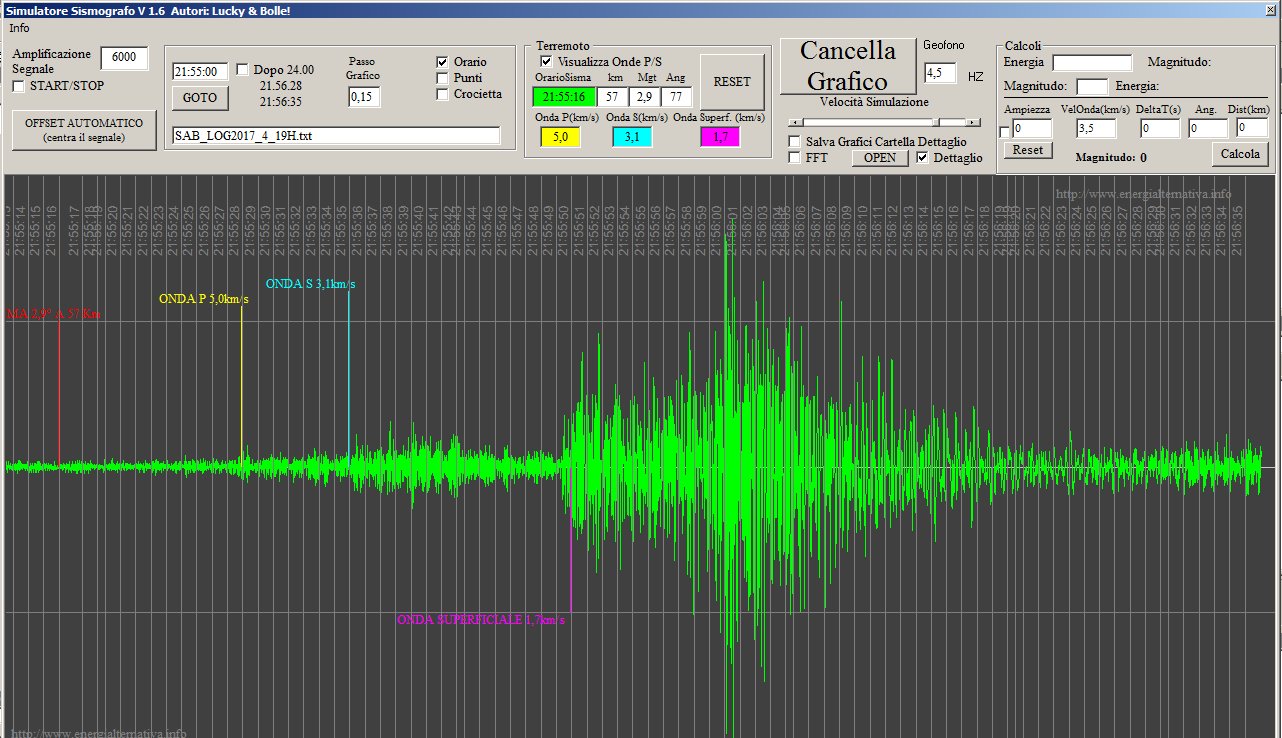Enable the Punti checkbox
The image size is (1282, 738).
pyautogui.click(x=443, y=78)
